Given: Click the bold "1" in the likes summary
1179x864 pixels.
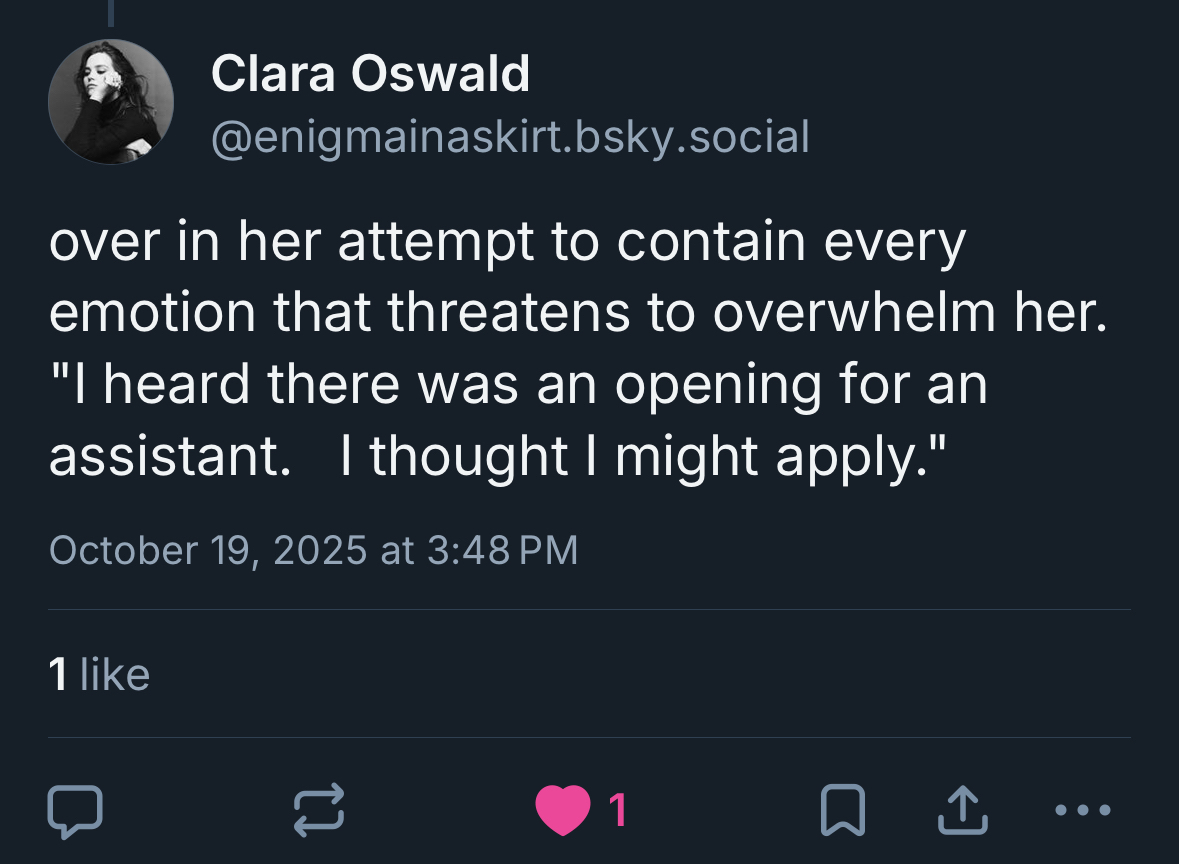Looking at the screenshot, I should (59, 675).
